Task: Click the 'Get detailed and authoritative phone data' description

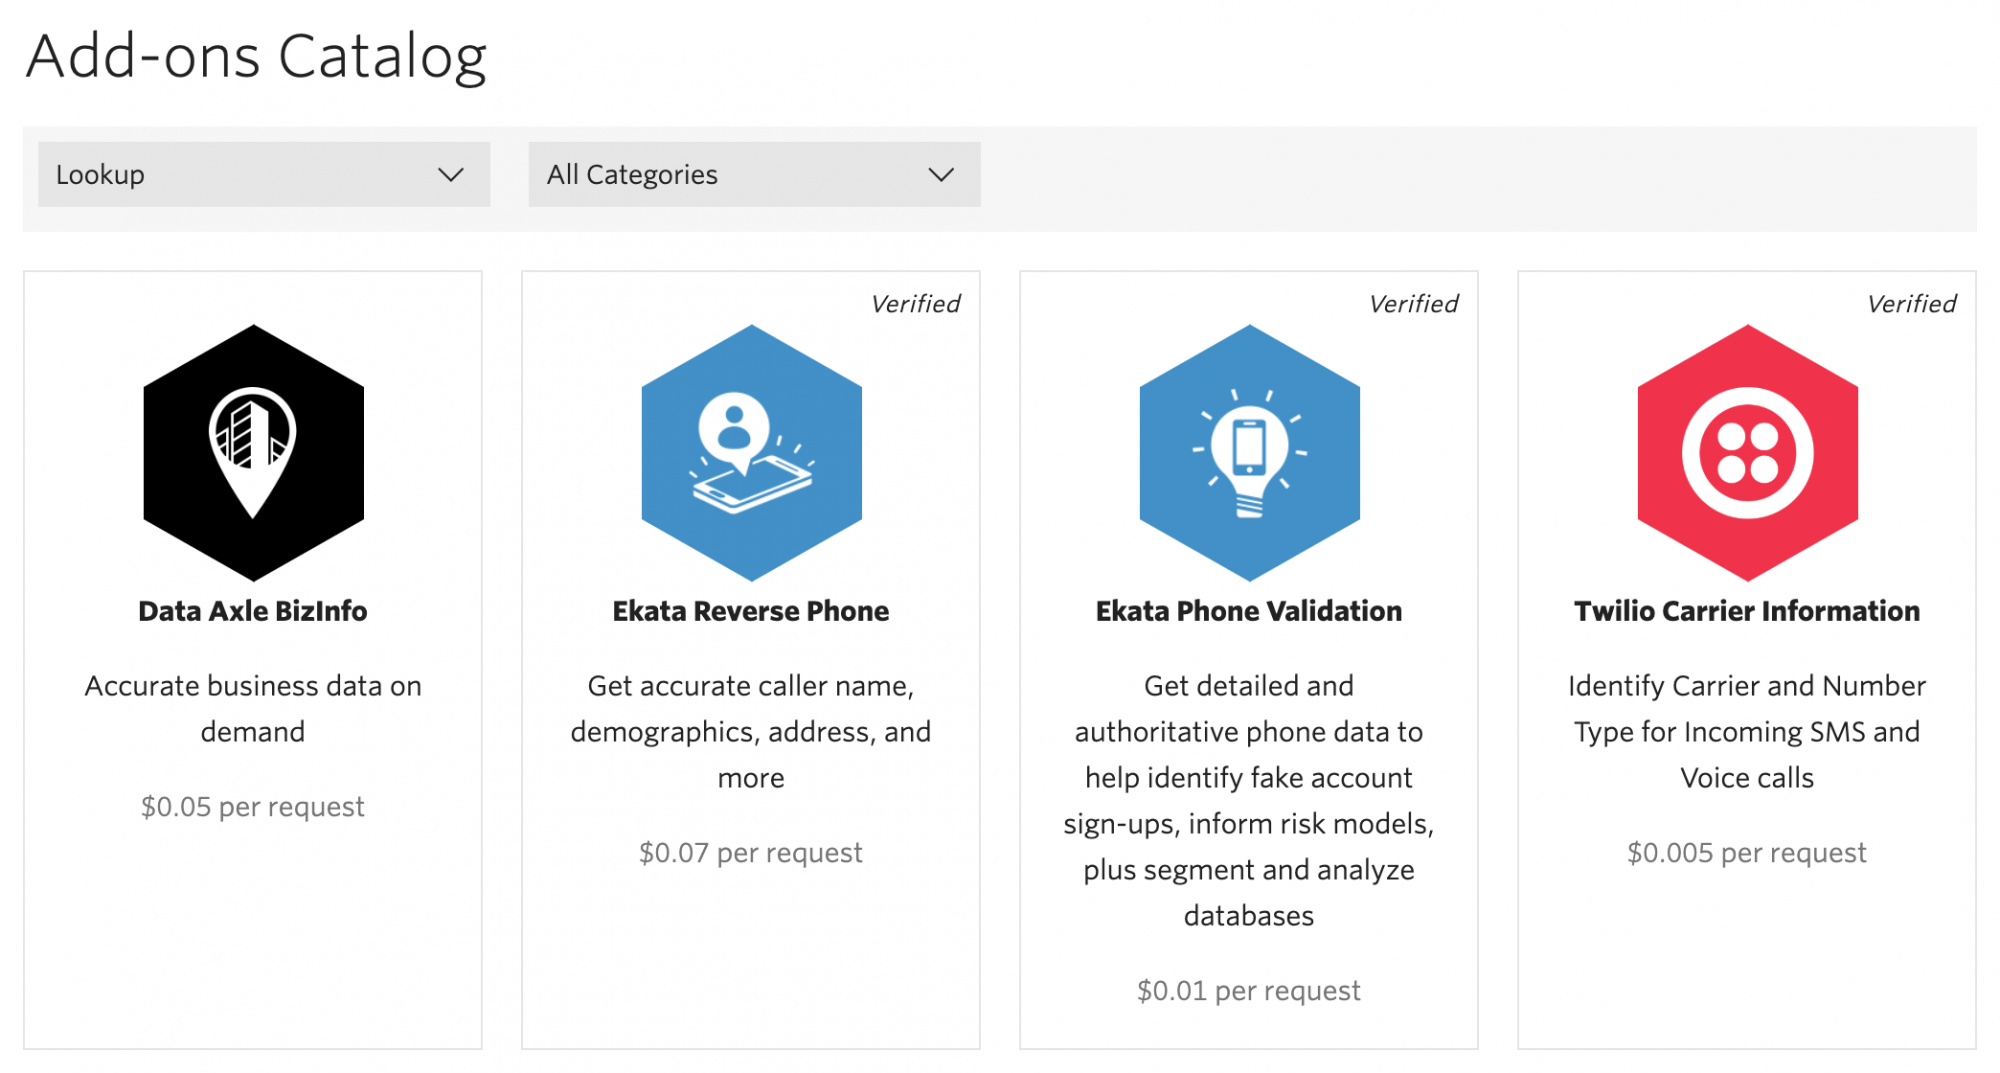Action: click(1249, 801)
